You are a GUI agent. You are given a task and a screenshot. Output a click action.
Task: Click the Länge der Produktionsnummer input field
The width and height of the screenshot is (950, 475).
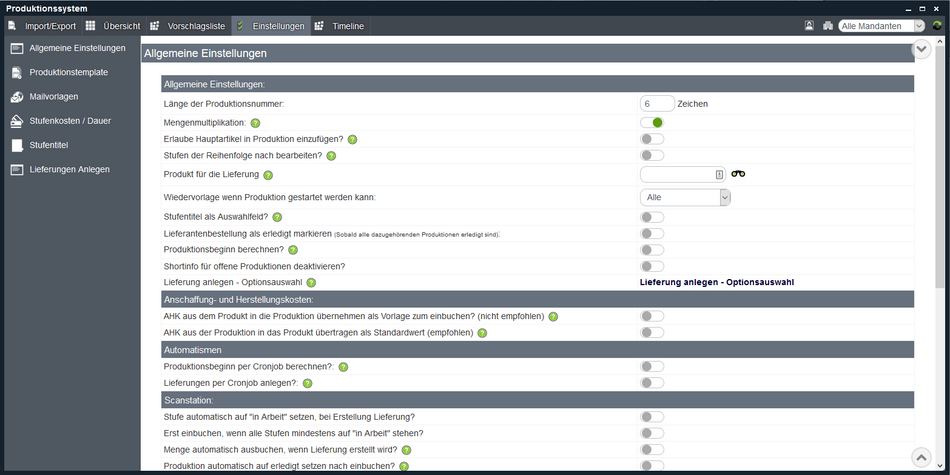657,104
